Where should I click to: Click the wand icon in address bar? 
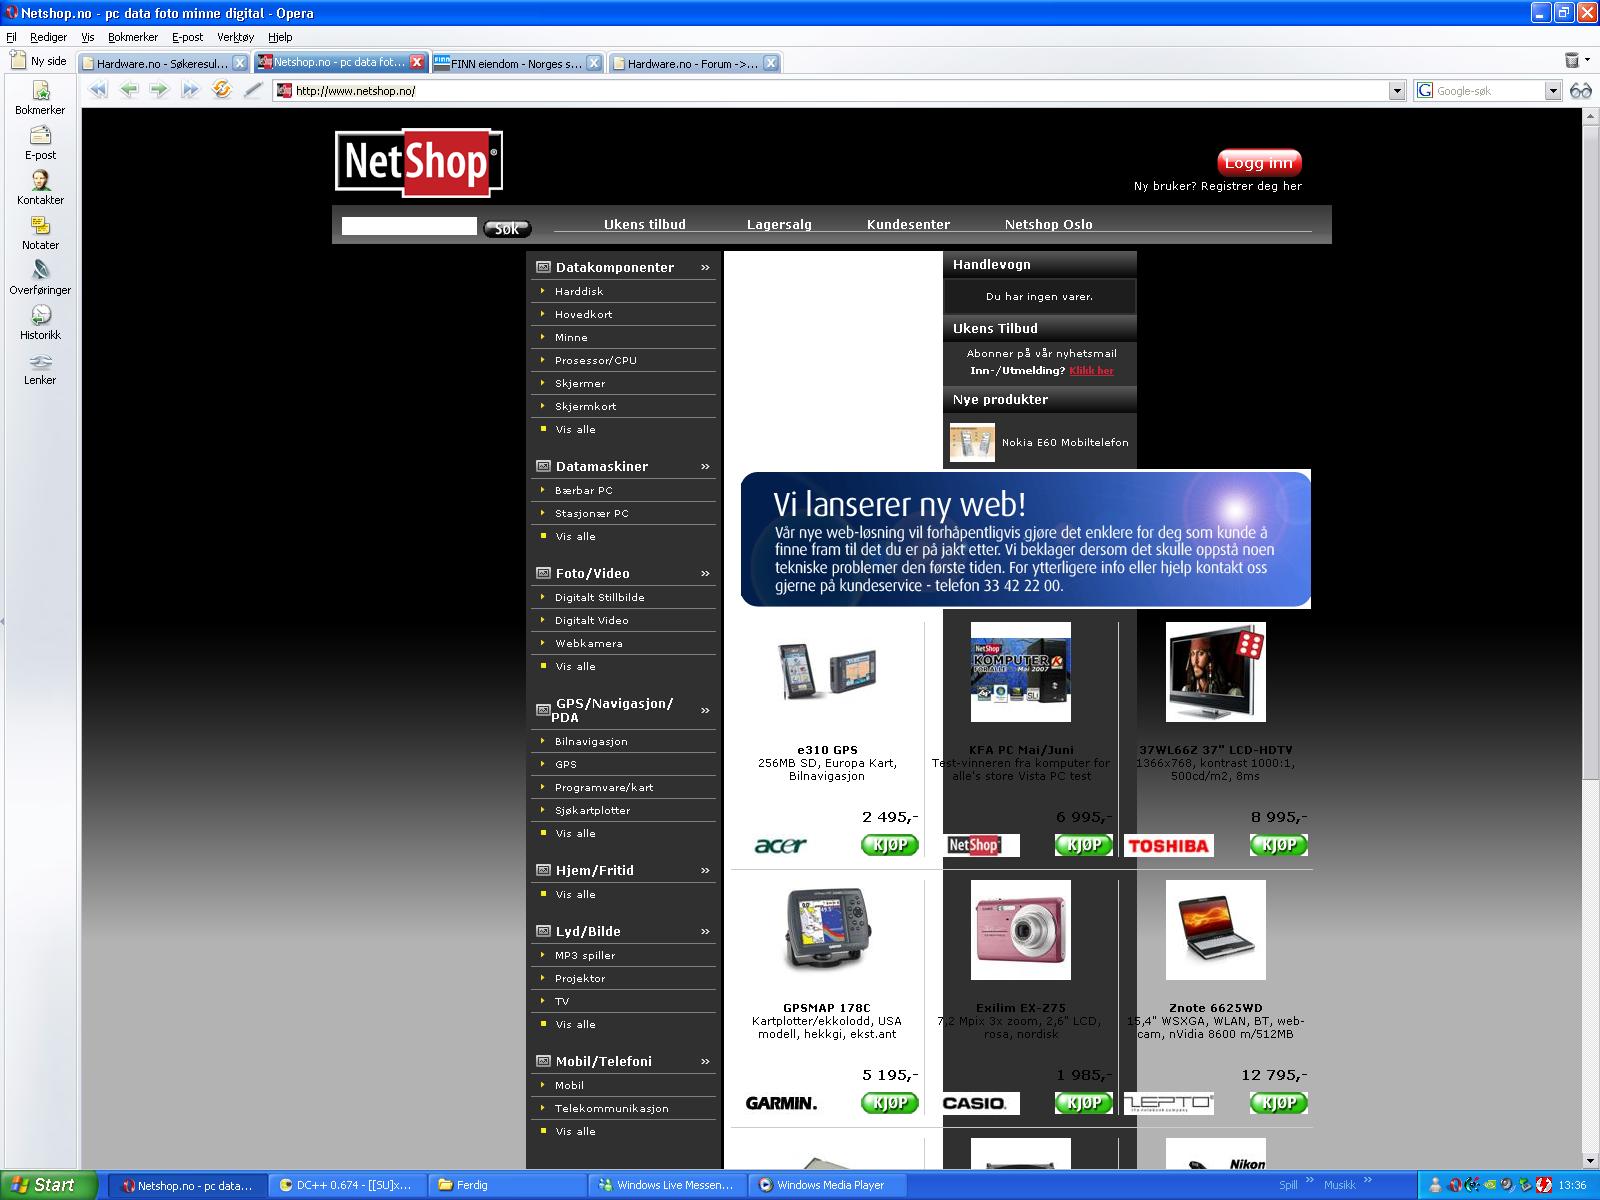click(253, 90)
